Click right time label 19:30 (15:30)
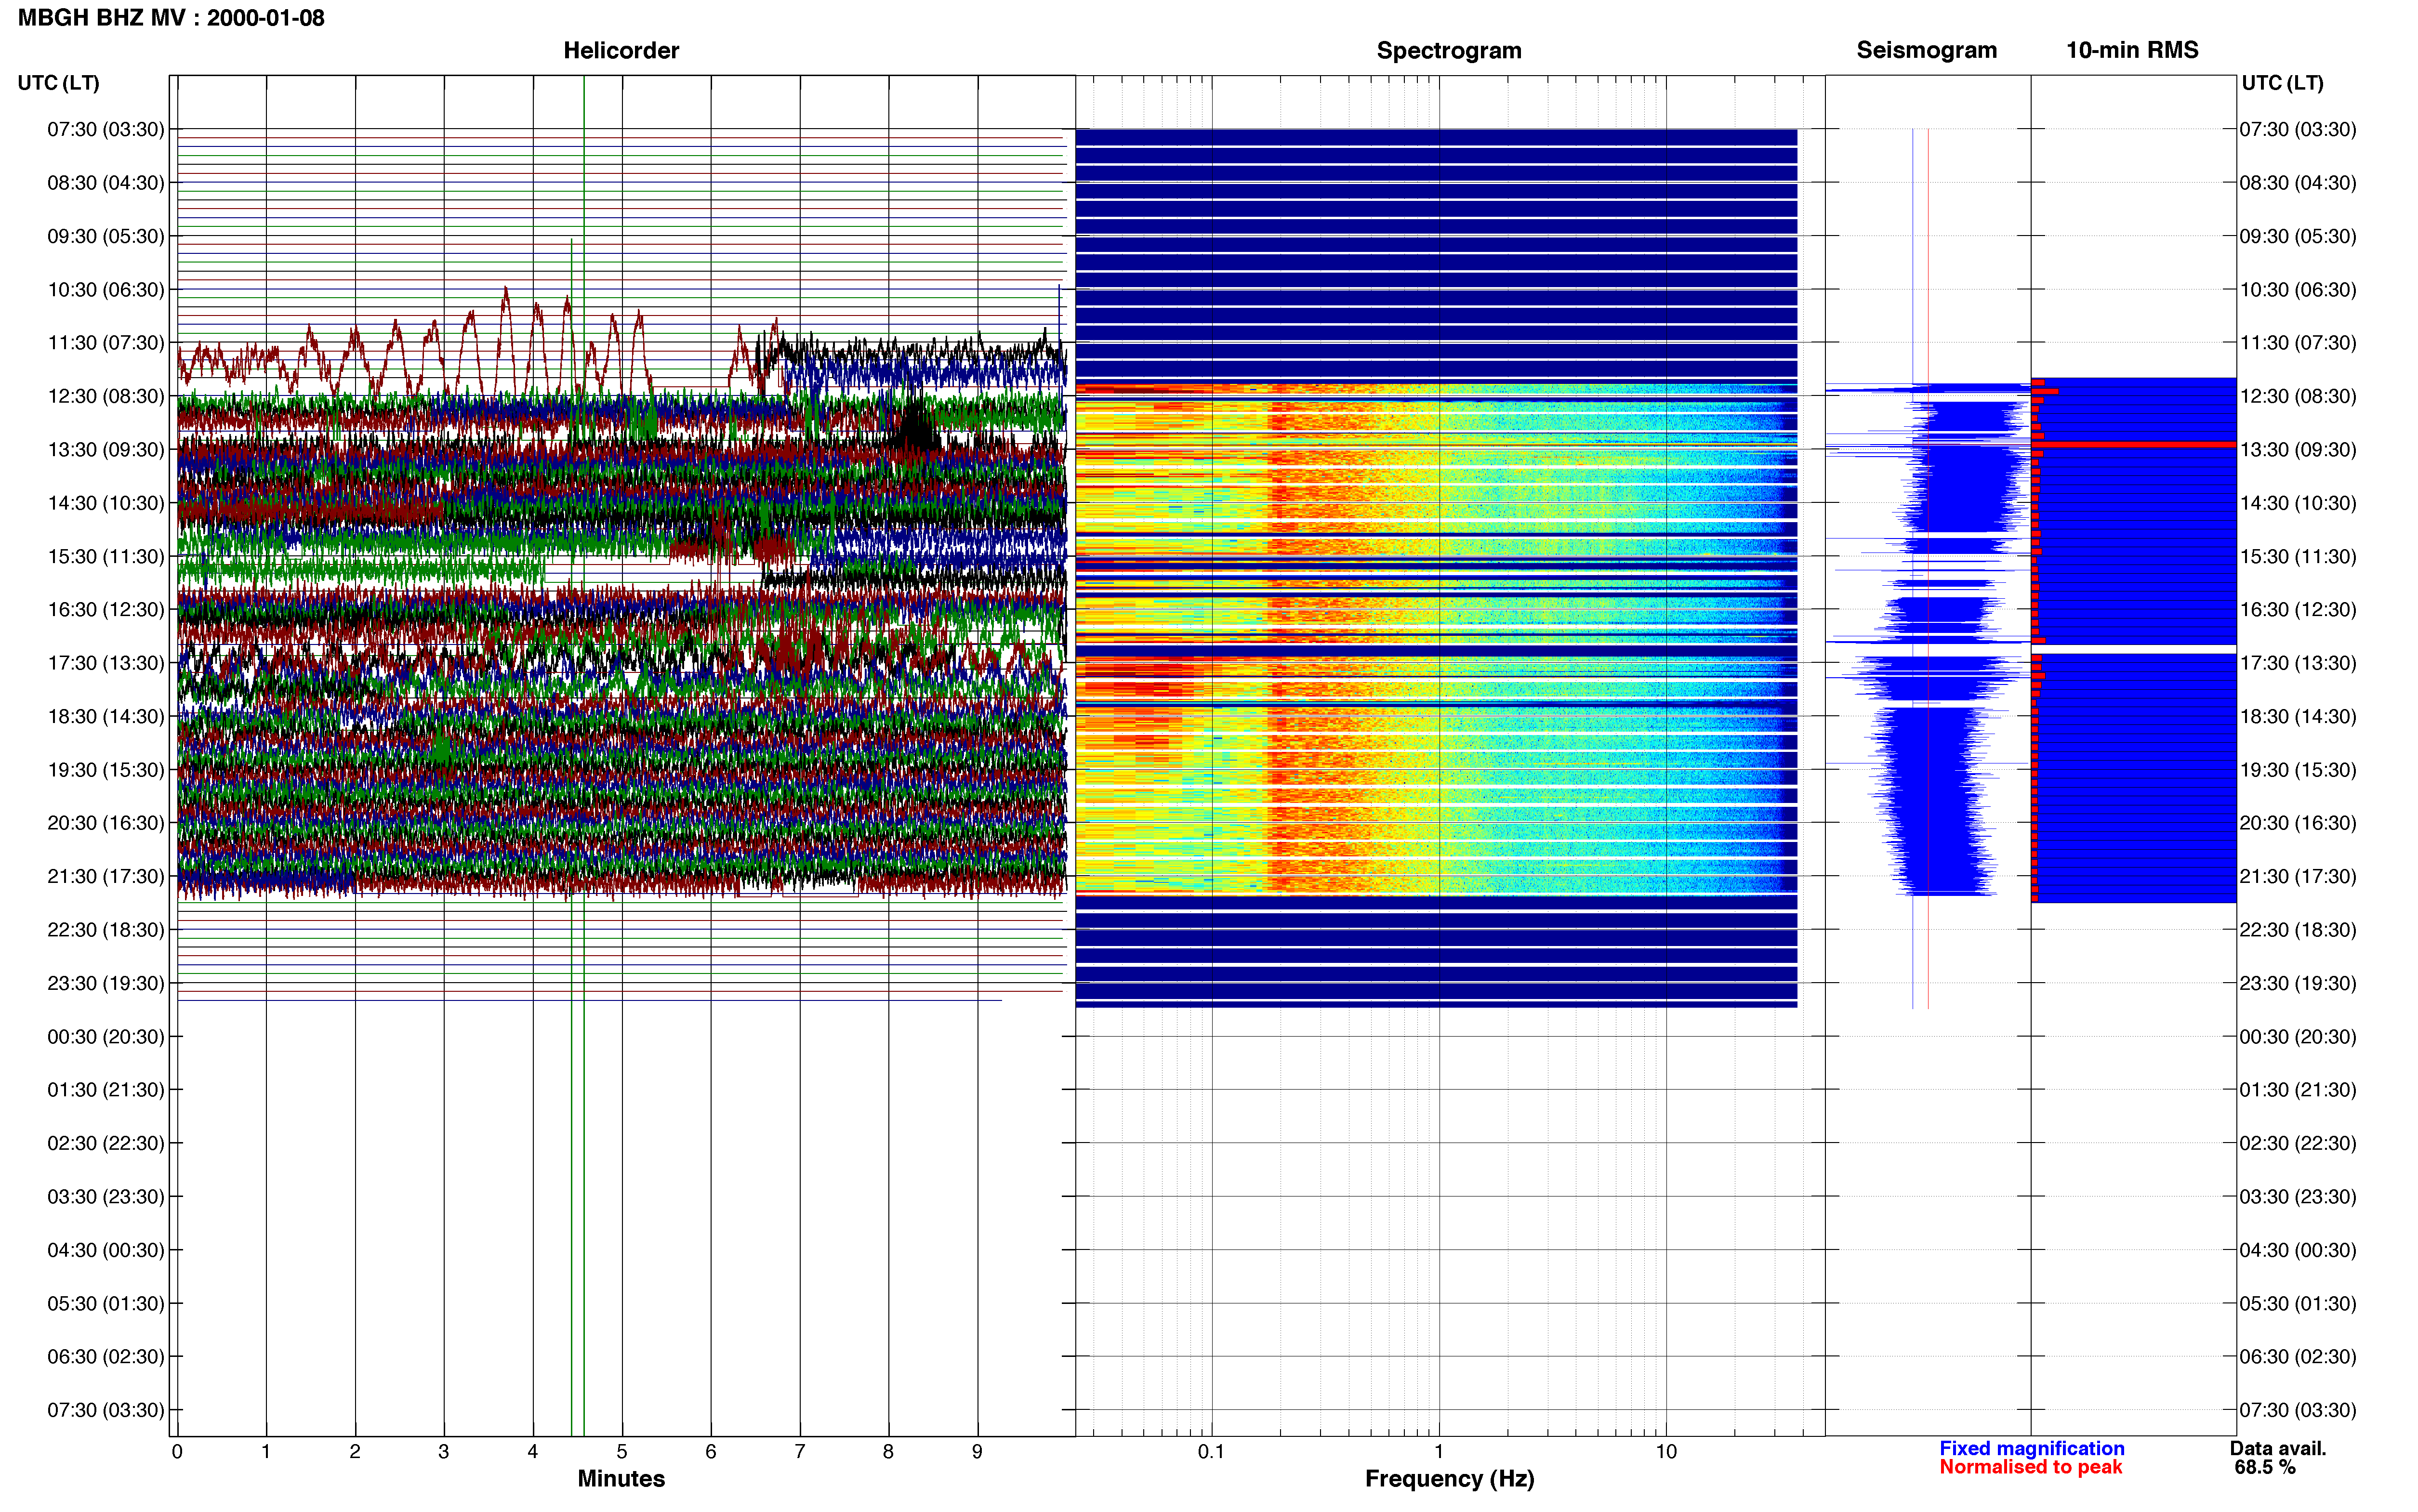The image size is (2418, 1512). [x=2298, y=770]
